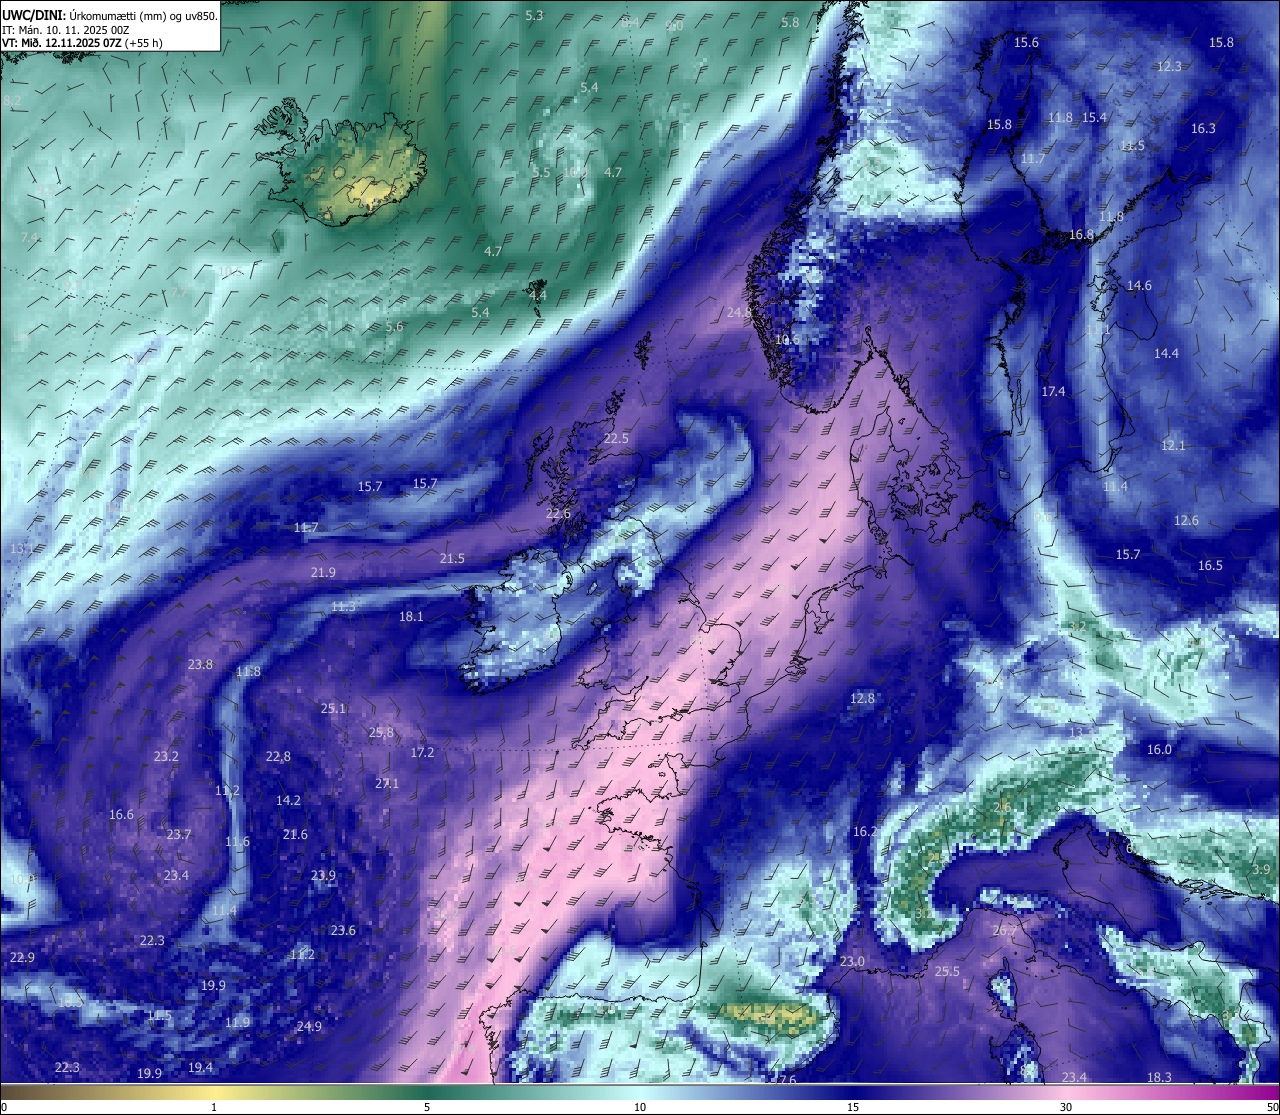The image size is (1280, 1115).
Task: Select the 16.2 value label
Action: coord(865,832)
